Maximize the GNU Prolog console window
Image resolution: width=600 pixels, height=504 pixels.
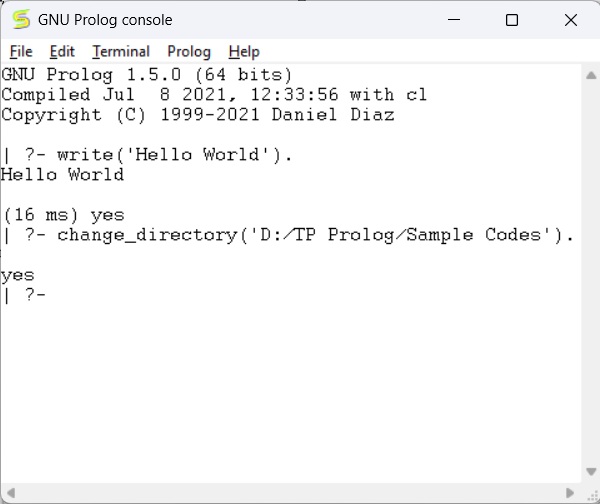[x=512, y=20]
